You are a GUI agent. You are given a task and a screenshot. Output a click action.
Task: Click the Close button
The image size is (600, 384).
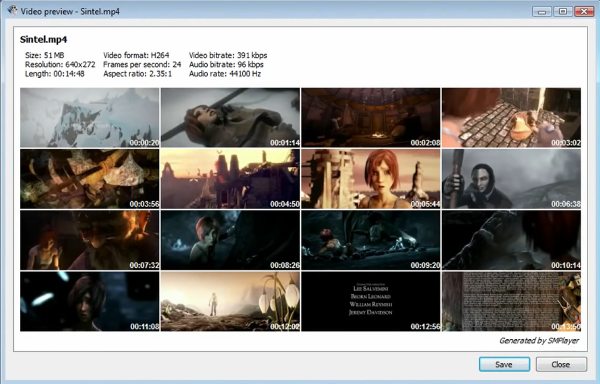pyautogui.click(x=561, y=364)
